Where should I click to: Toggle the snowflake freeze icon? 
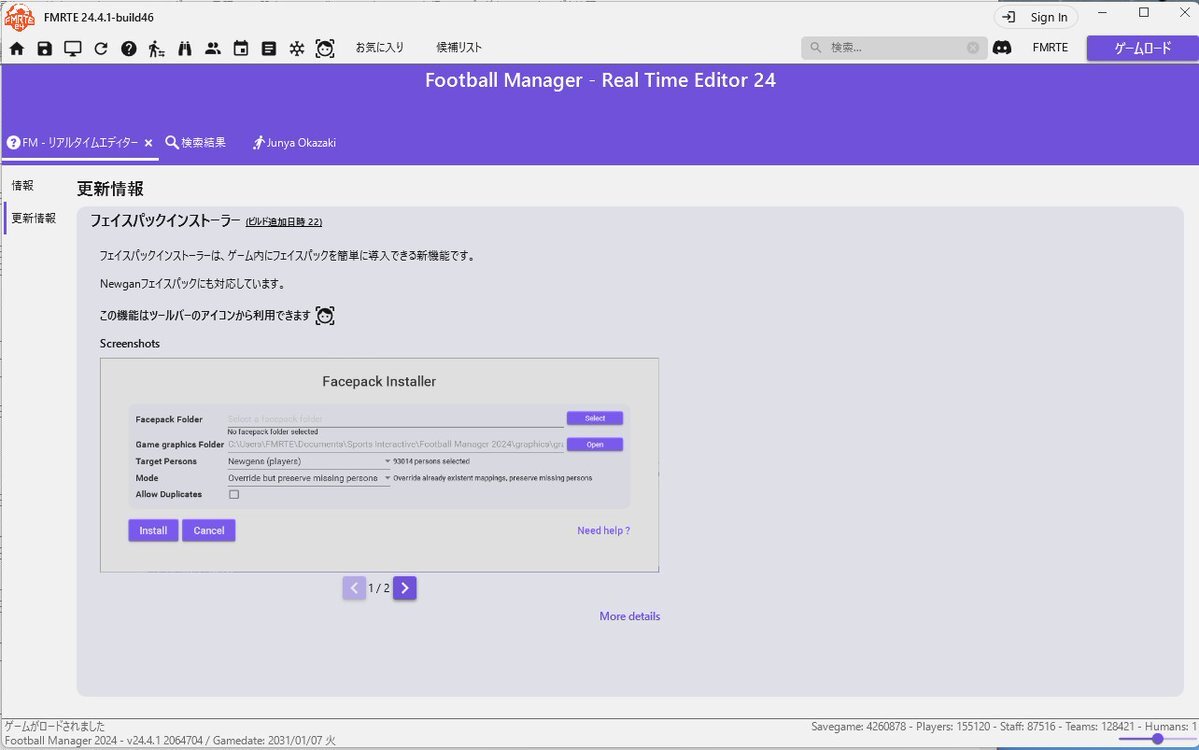click(x=297, y=48)
